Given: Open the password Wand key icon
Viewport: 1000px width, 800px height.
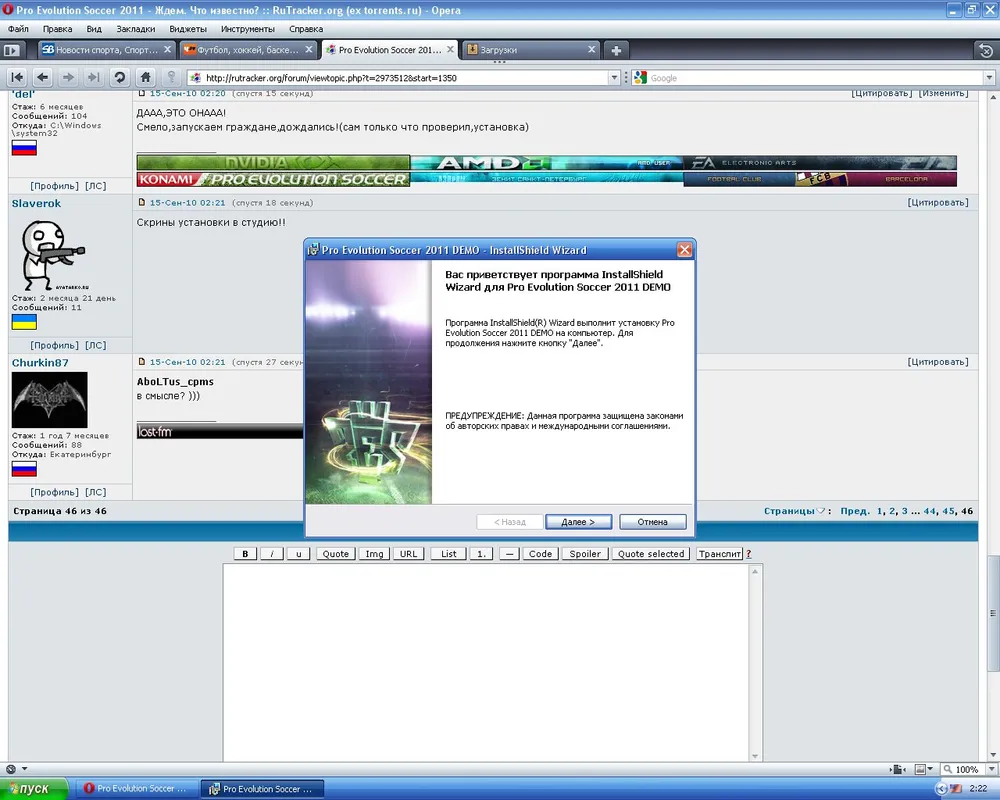Looking at the screenshot, I should [x=171, y=78].
